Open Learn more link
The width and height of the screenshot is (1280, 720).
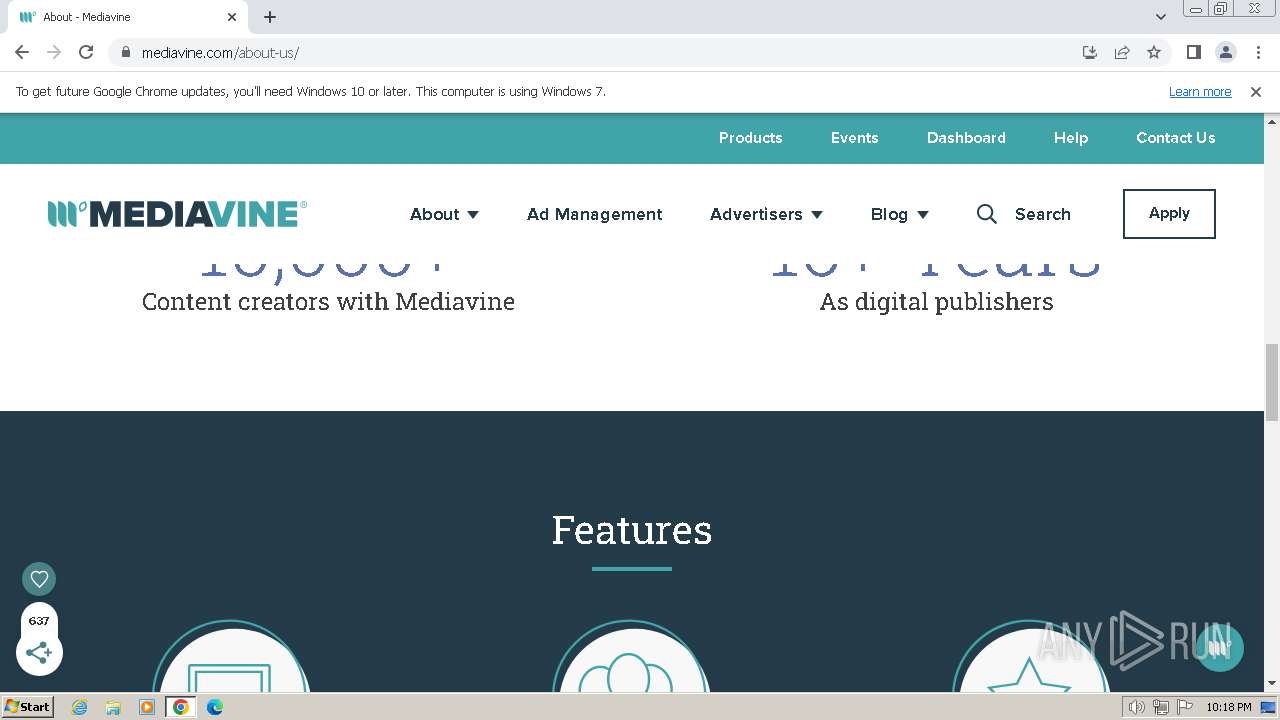pos(1200,92)
